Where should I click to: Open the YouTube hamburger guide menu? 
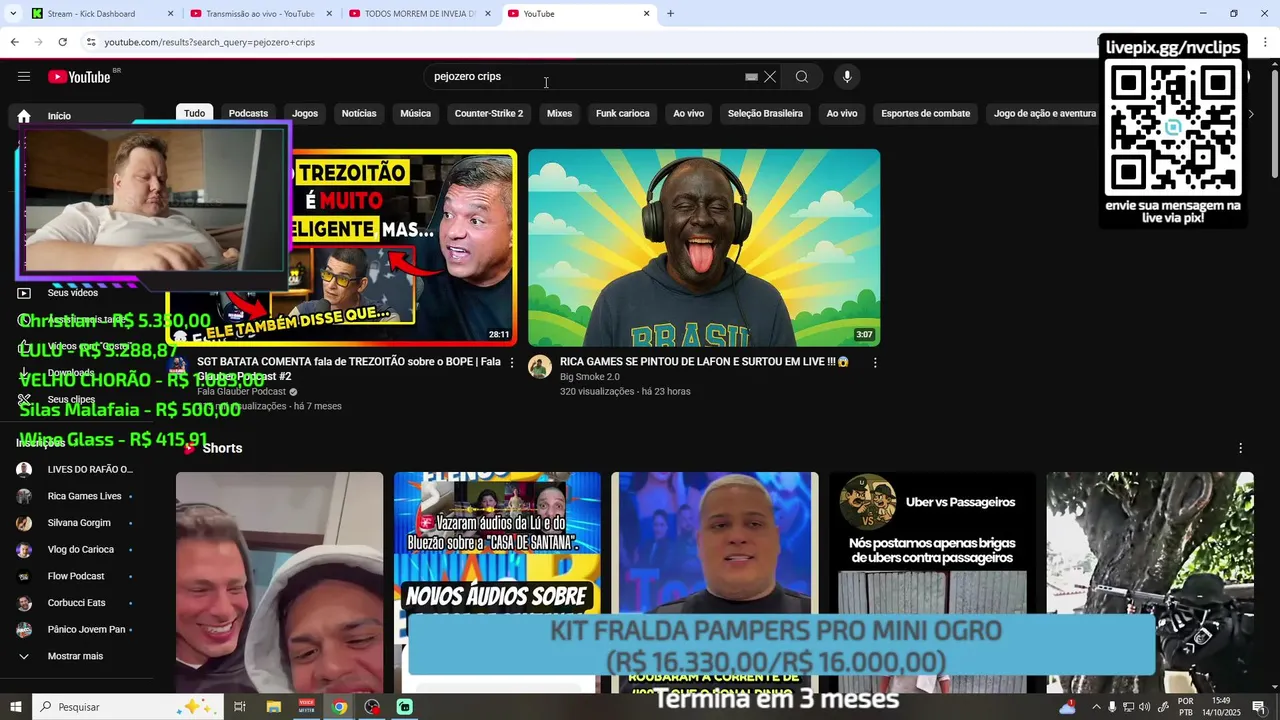tap(24, 77)
